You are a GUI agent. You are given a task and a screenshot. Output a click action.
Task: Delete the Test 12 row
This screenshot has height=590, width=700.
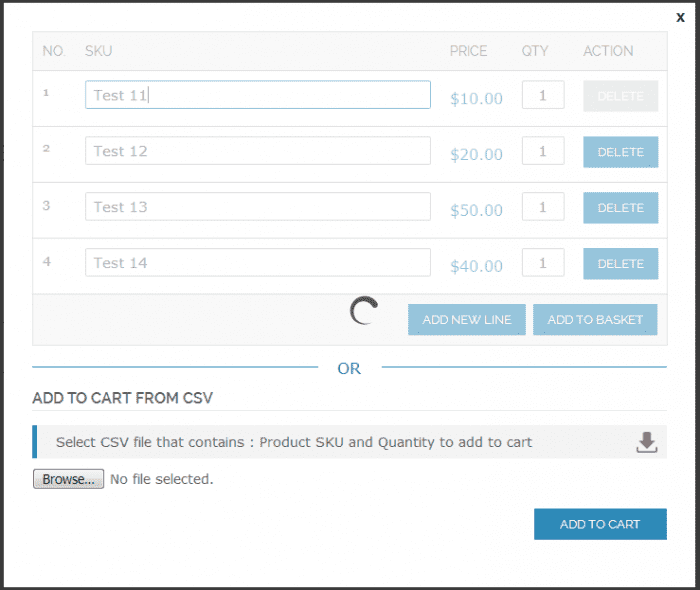pyautogui.click(x=620, y=152)
